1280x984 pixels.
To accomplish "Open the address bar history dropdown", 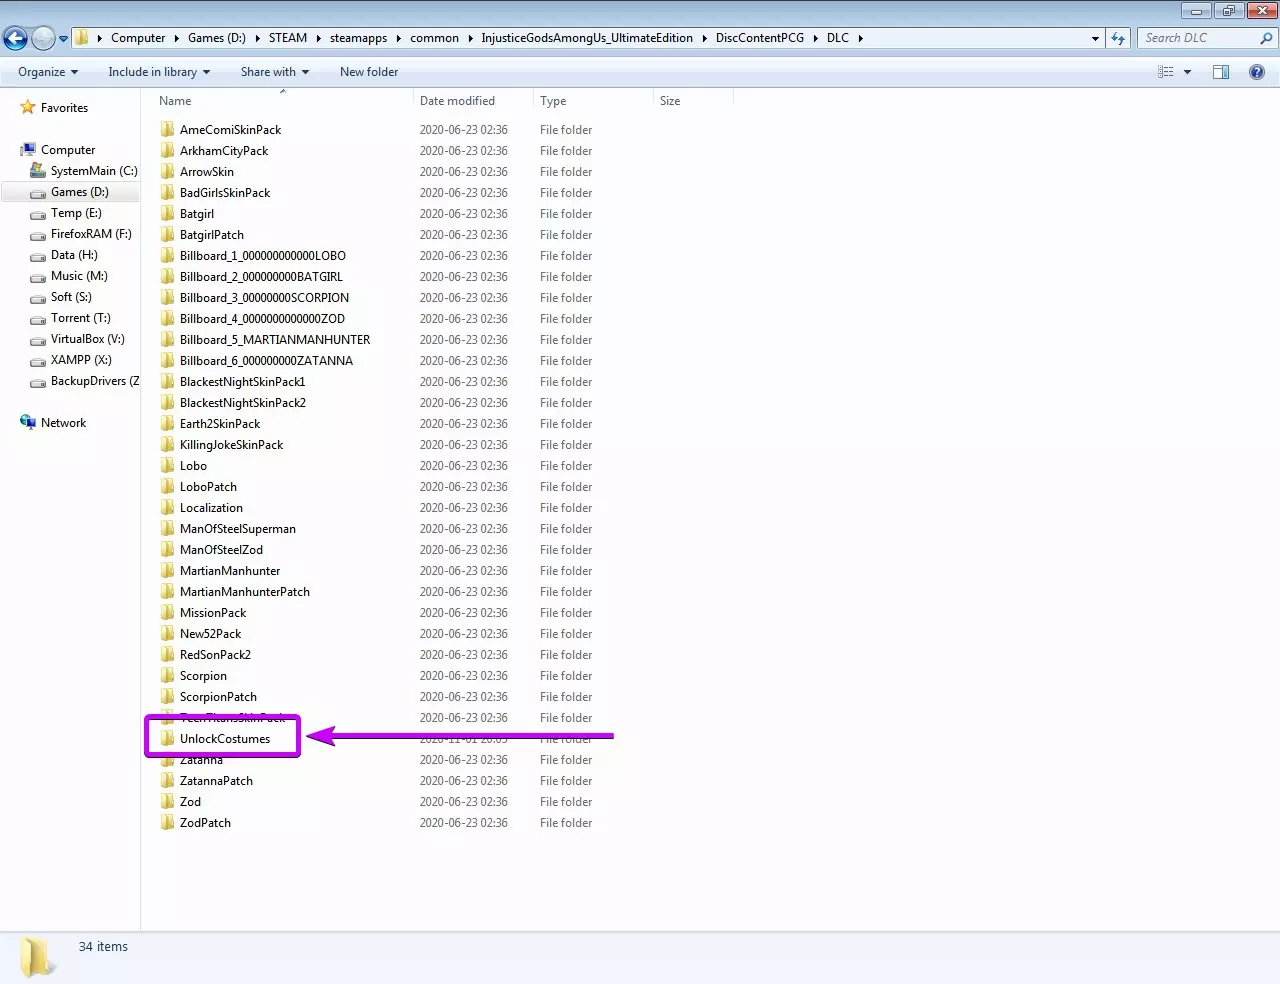I will pyautogui.click(x=1096, y=38).
